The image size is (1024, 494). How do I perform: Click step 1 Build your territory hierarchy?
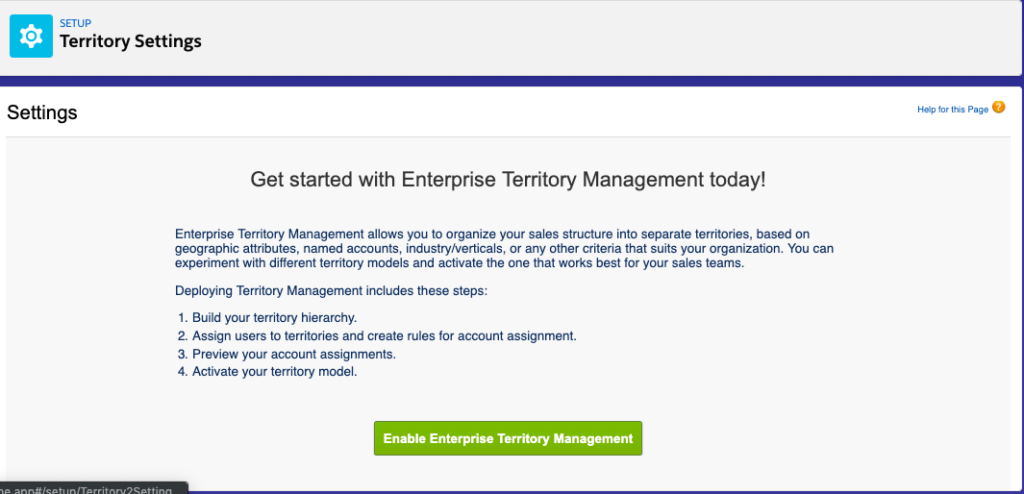[x=268, y=318]
